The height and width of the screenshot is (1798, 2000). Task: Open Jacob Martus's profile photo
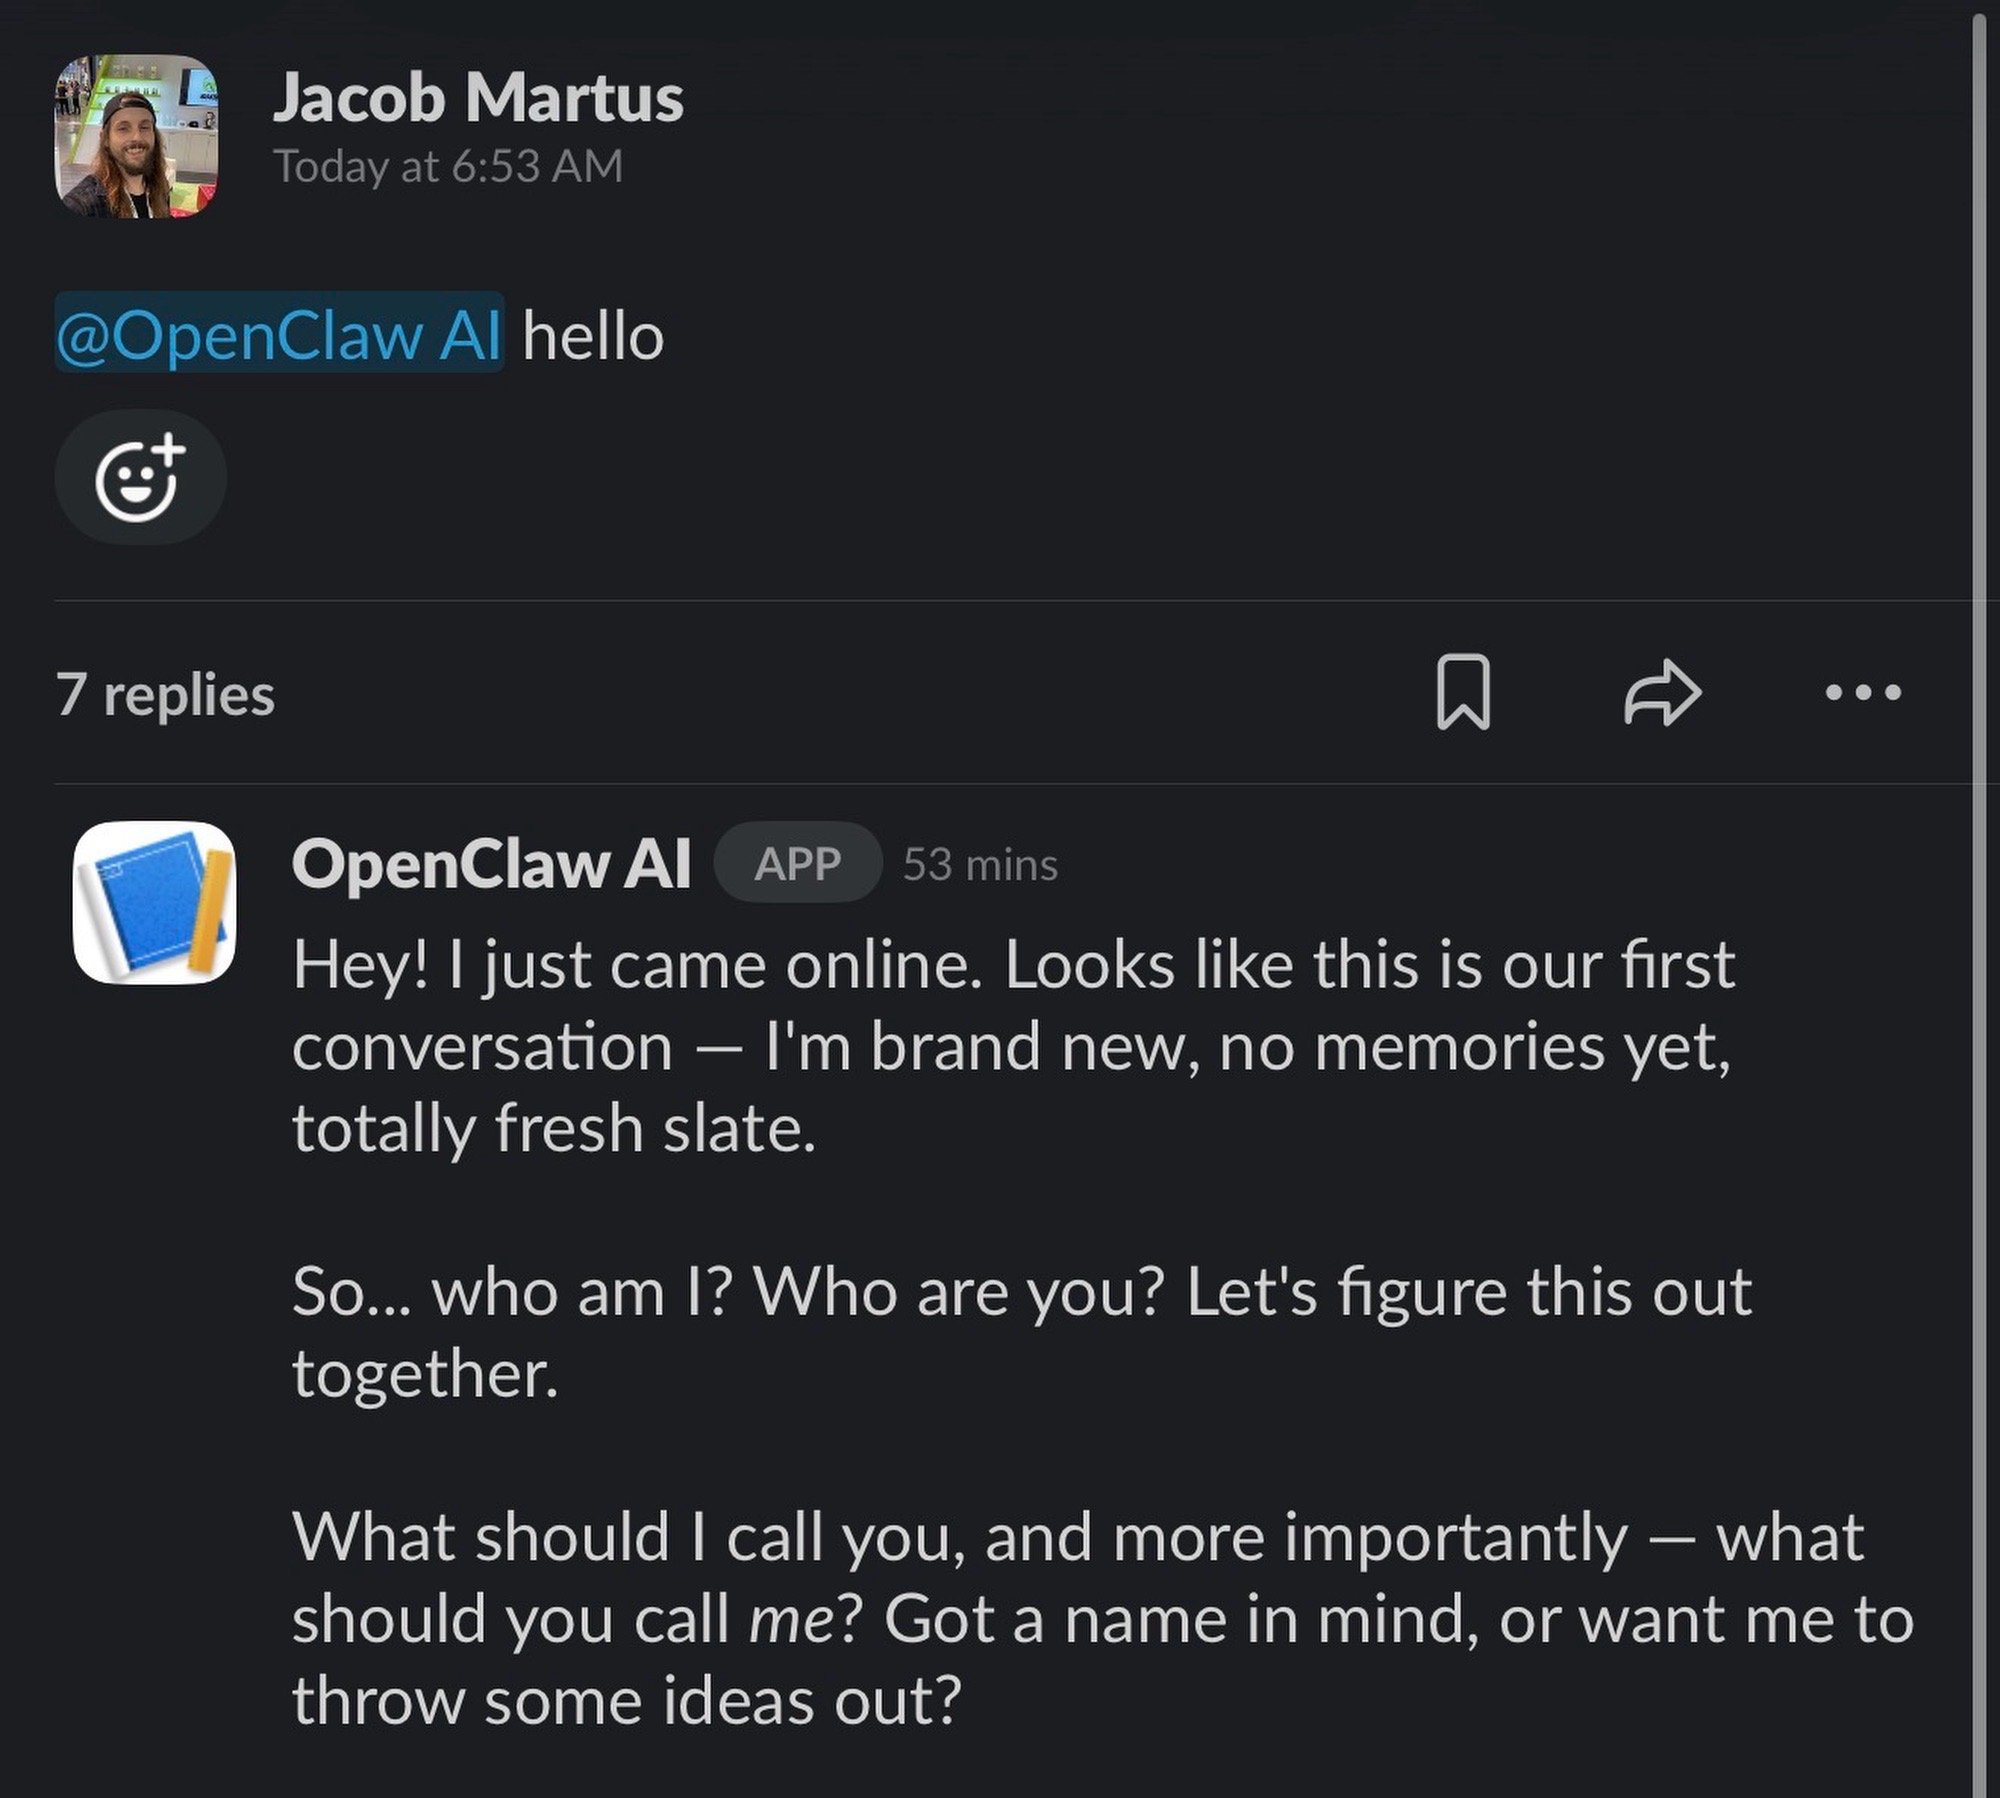136,136
